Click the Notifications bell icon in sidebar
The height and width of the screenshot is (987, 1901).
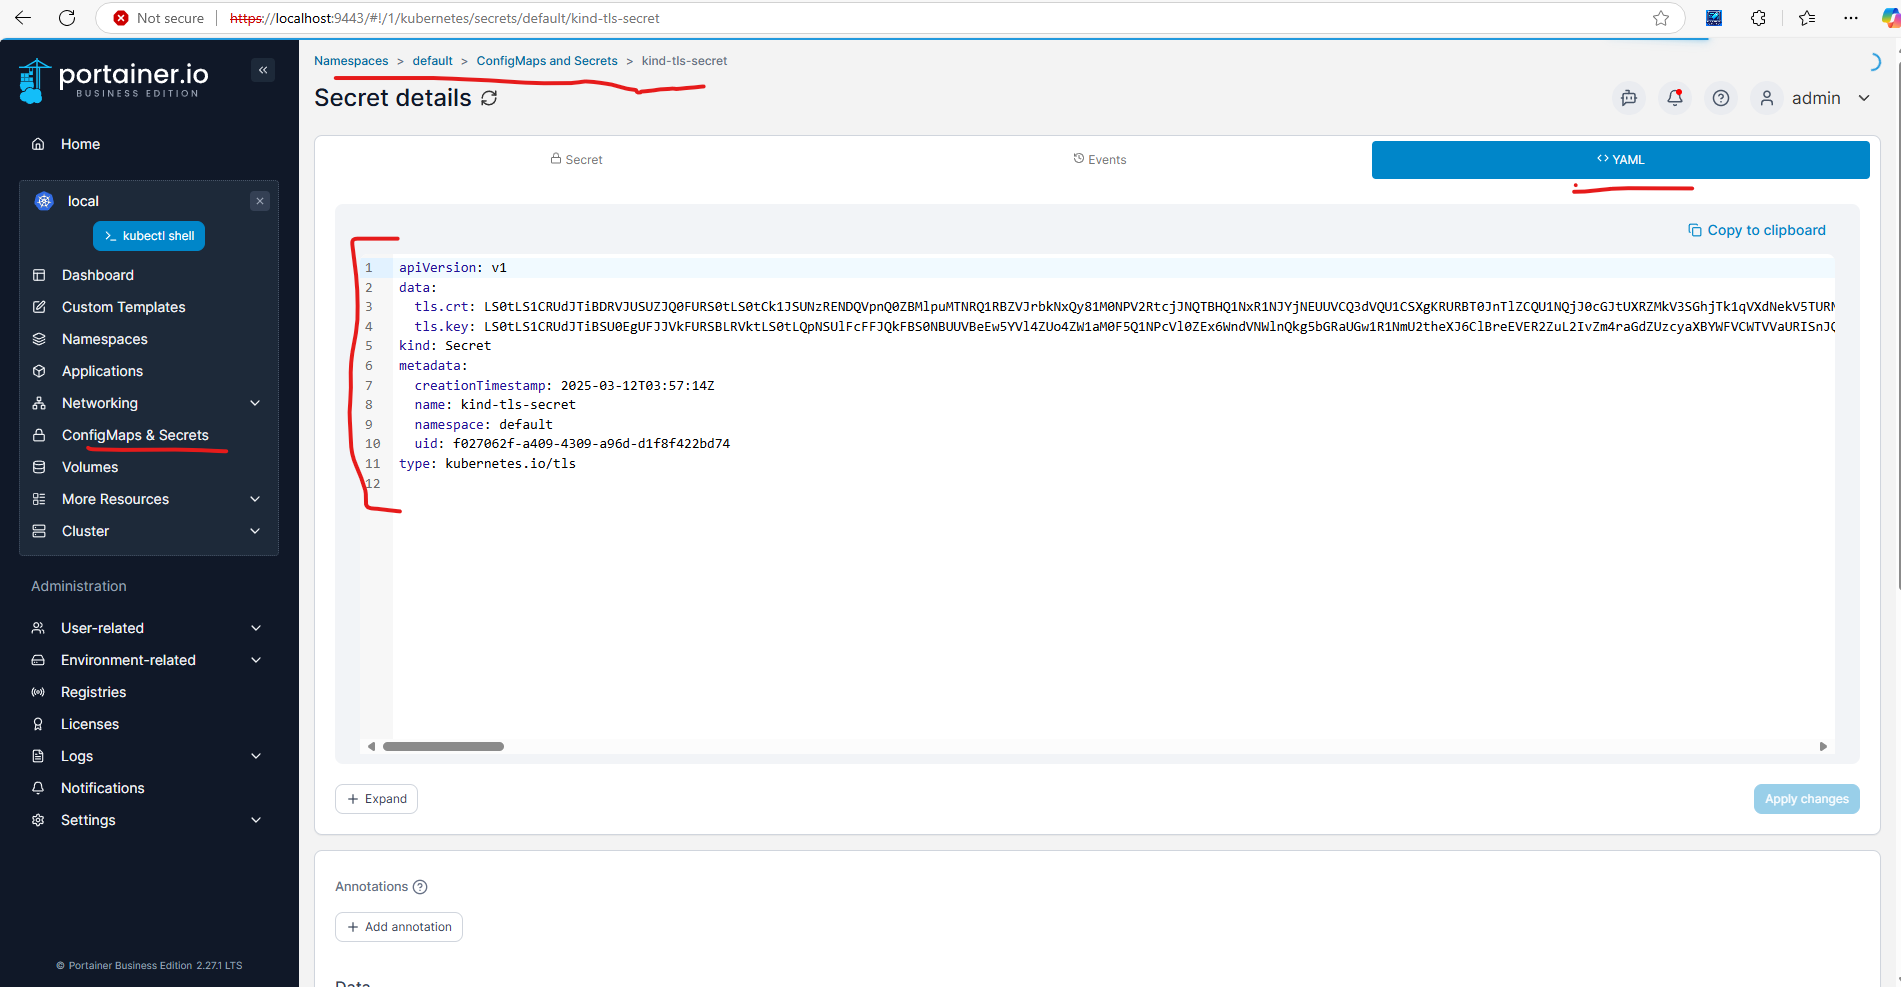(38, 788)
